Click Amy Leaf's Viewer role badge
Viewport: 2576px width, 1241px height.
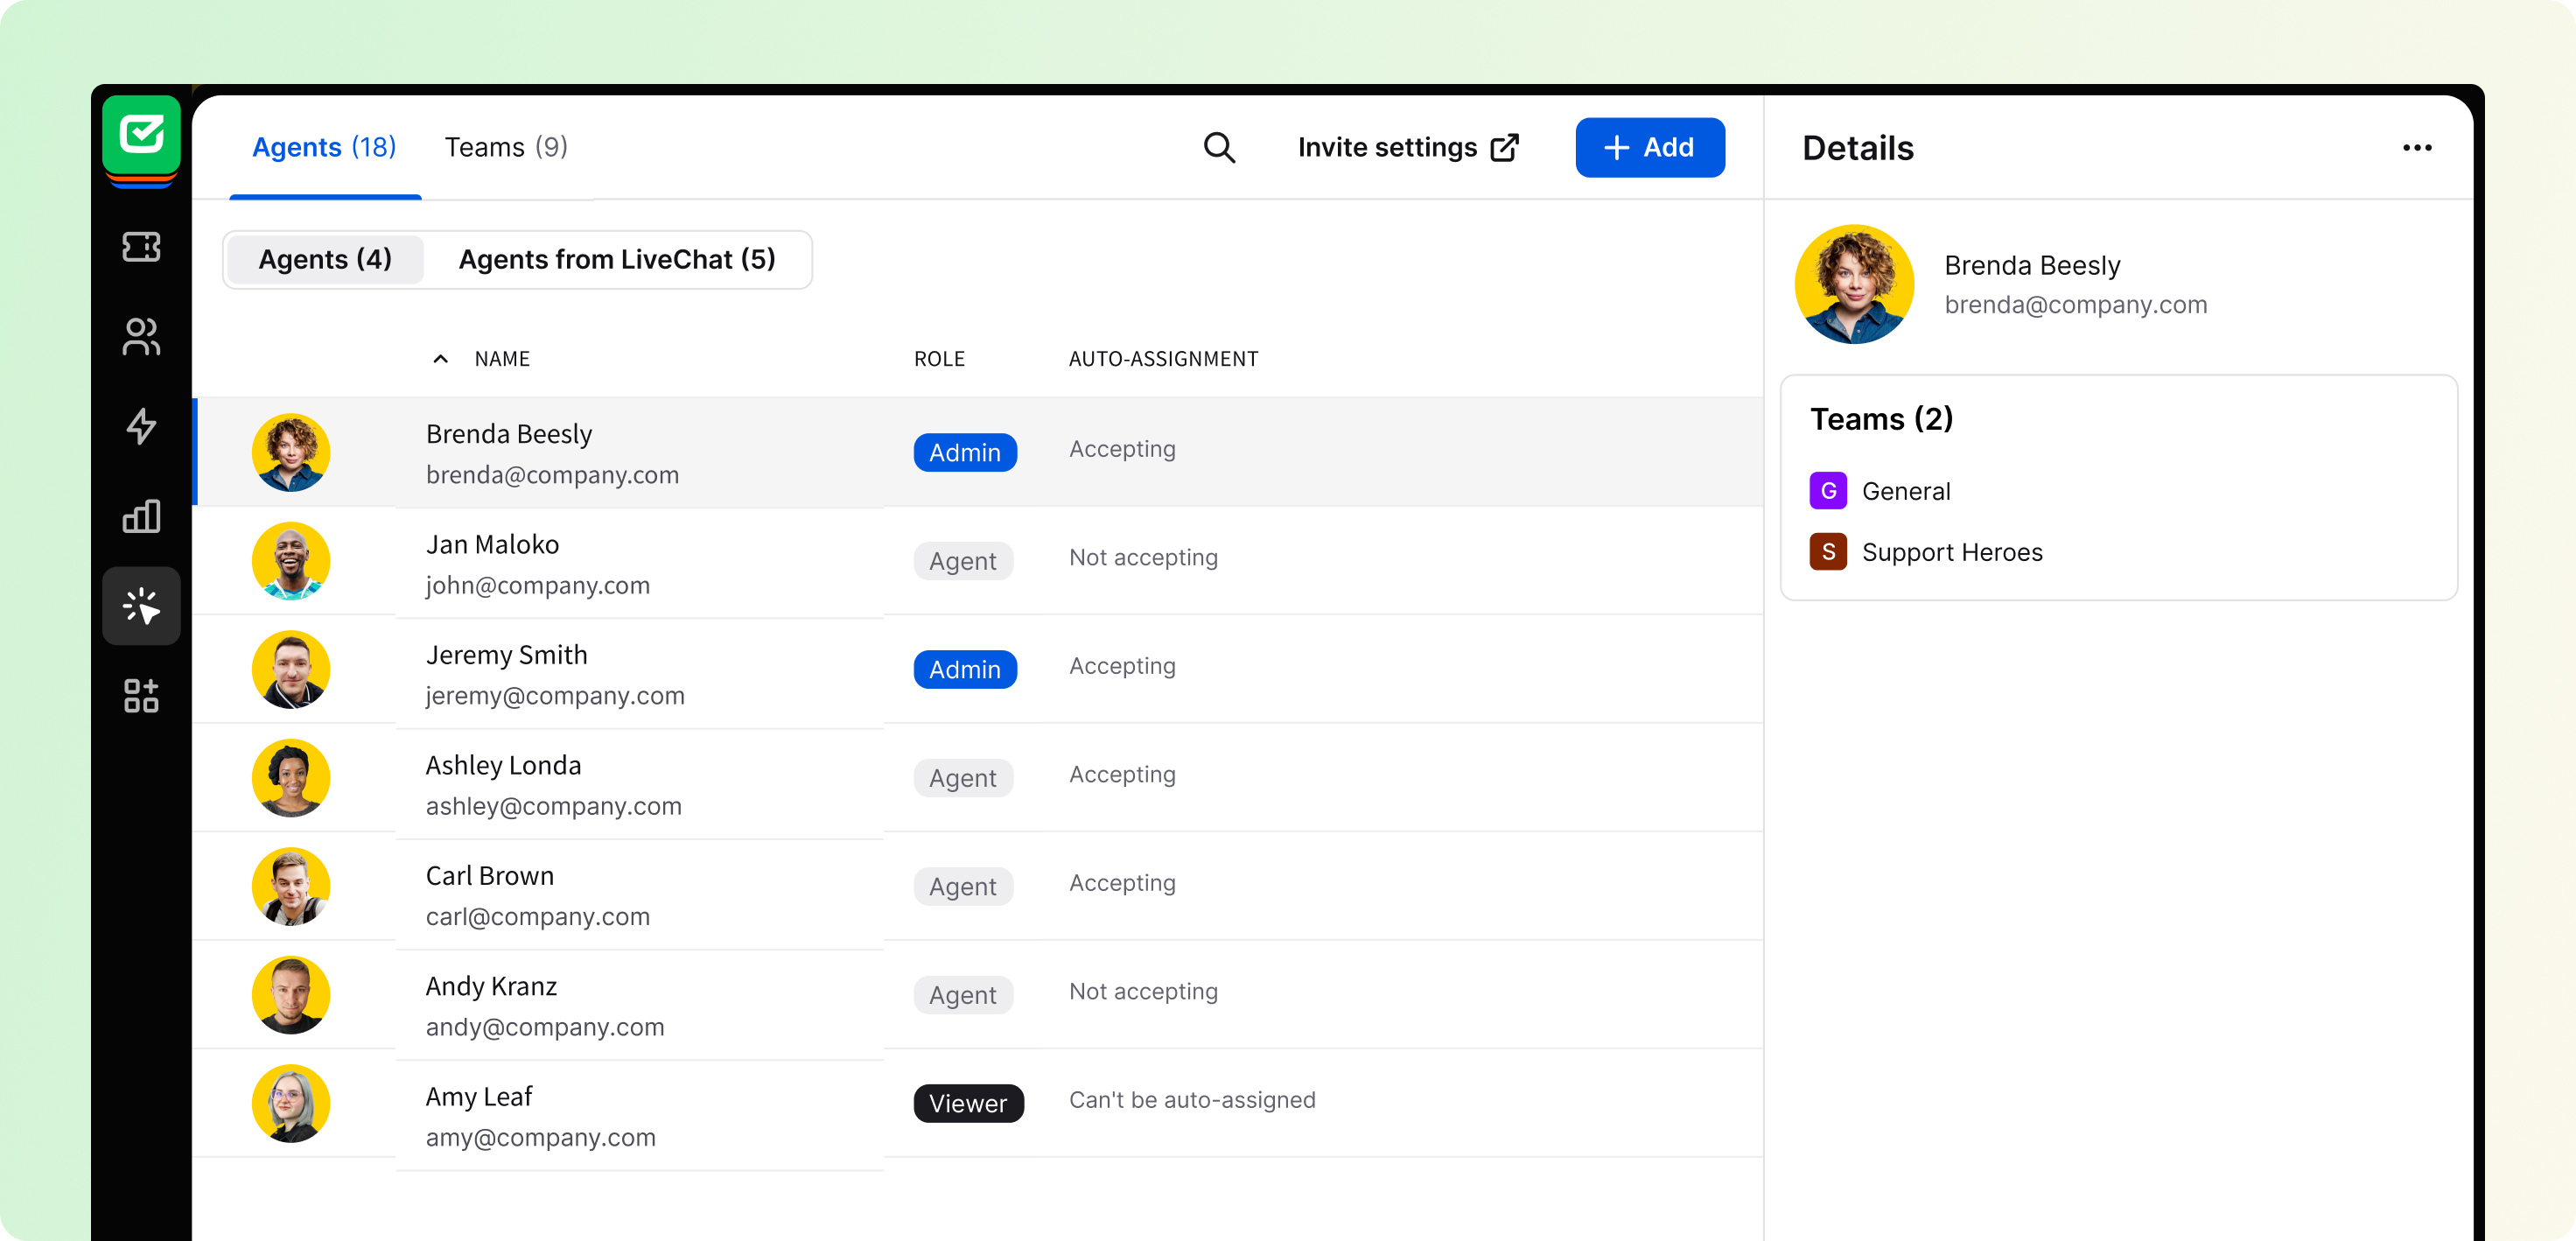pos(967,1103)
